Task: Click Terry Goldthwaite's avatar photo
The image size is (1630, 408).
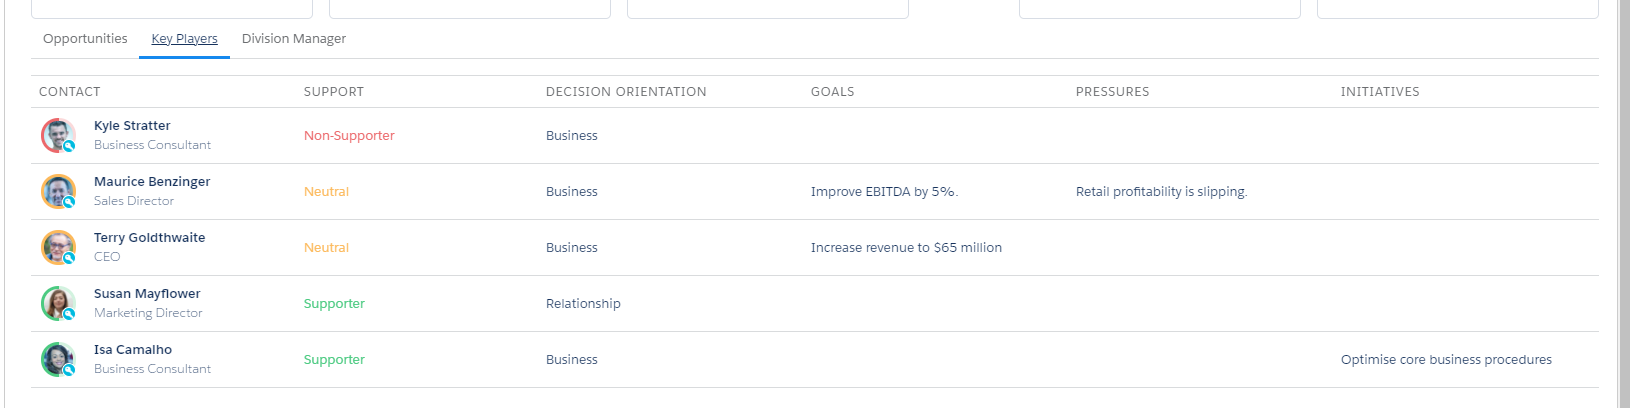Action: coord(58,247)
